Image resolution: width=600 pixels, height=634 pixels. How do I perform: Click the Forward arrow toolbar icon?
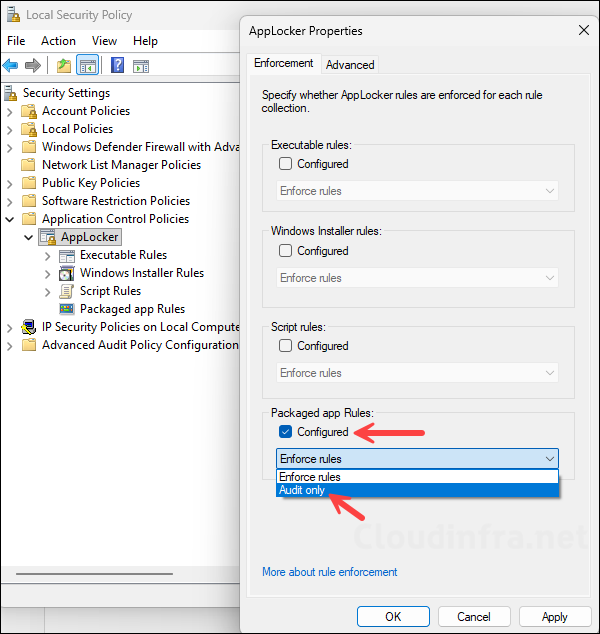point(33,66)
